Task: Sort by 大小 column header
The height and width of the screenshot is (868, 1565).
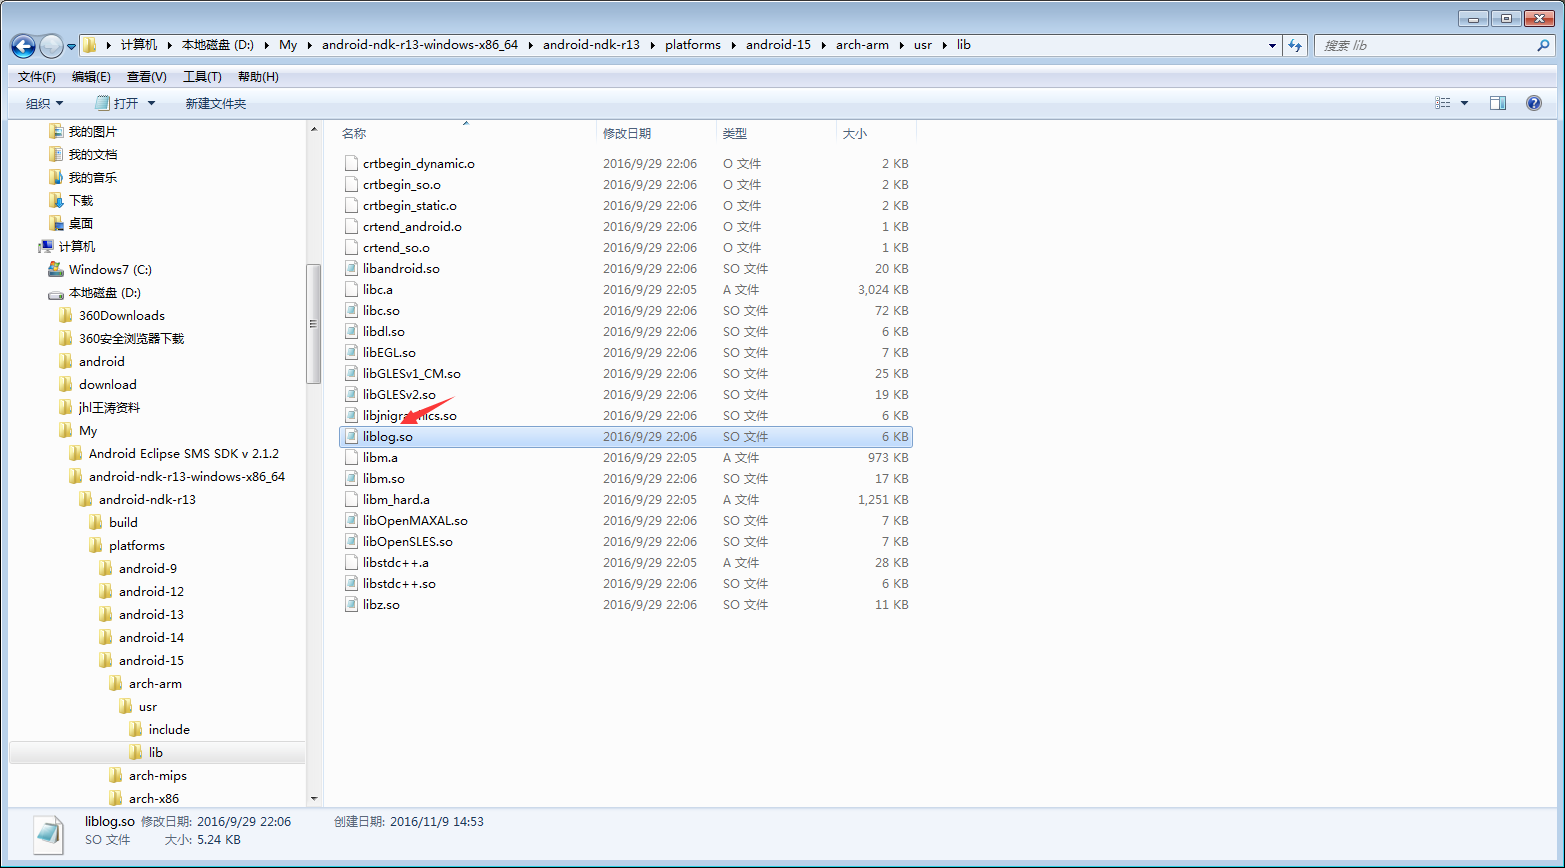Action: [x=855, y=133]
